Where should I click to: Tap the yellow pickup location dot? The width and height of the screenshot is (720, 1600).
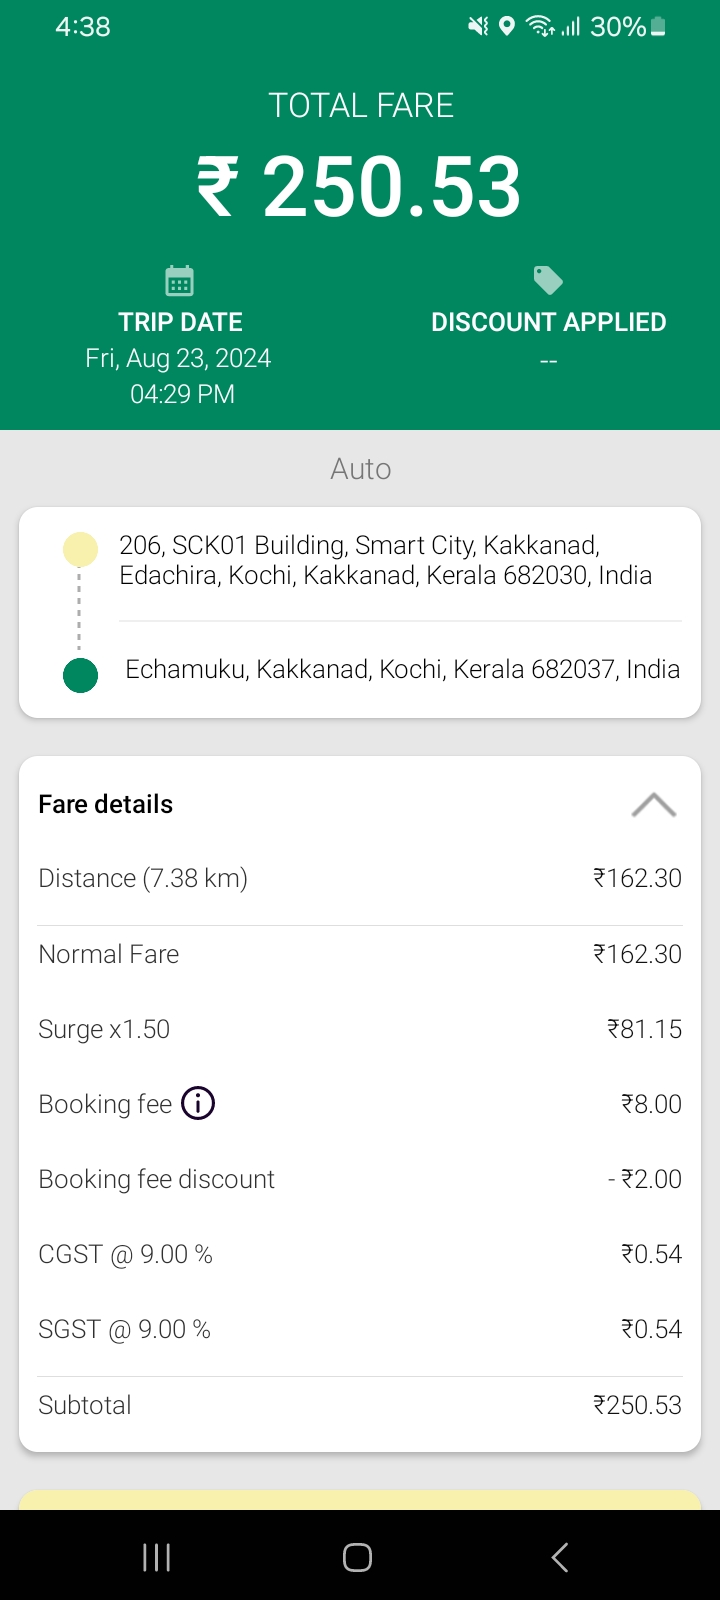click(x=80, y=549)
